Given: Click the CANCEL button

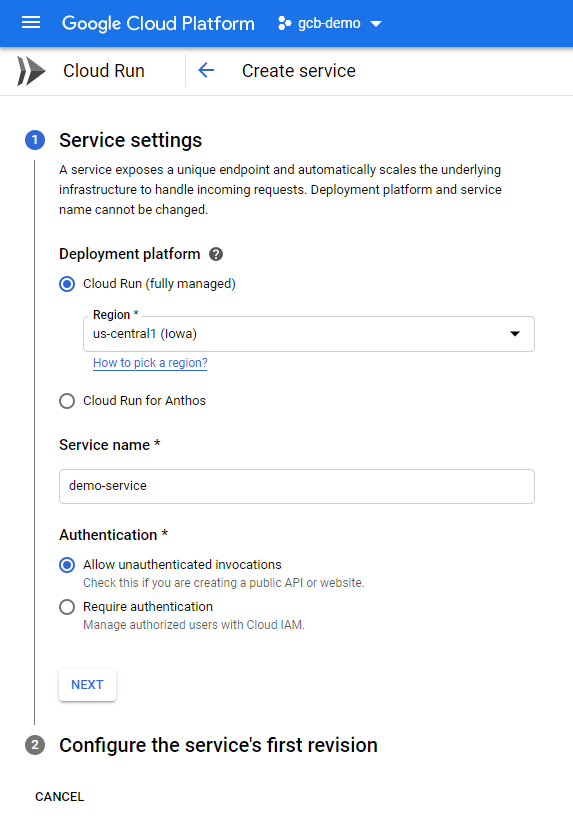Looking at the screenshot, I should [x=59, y=797].
